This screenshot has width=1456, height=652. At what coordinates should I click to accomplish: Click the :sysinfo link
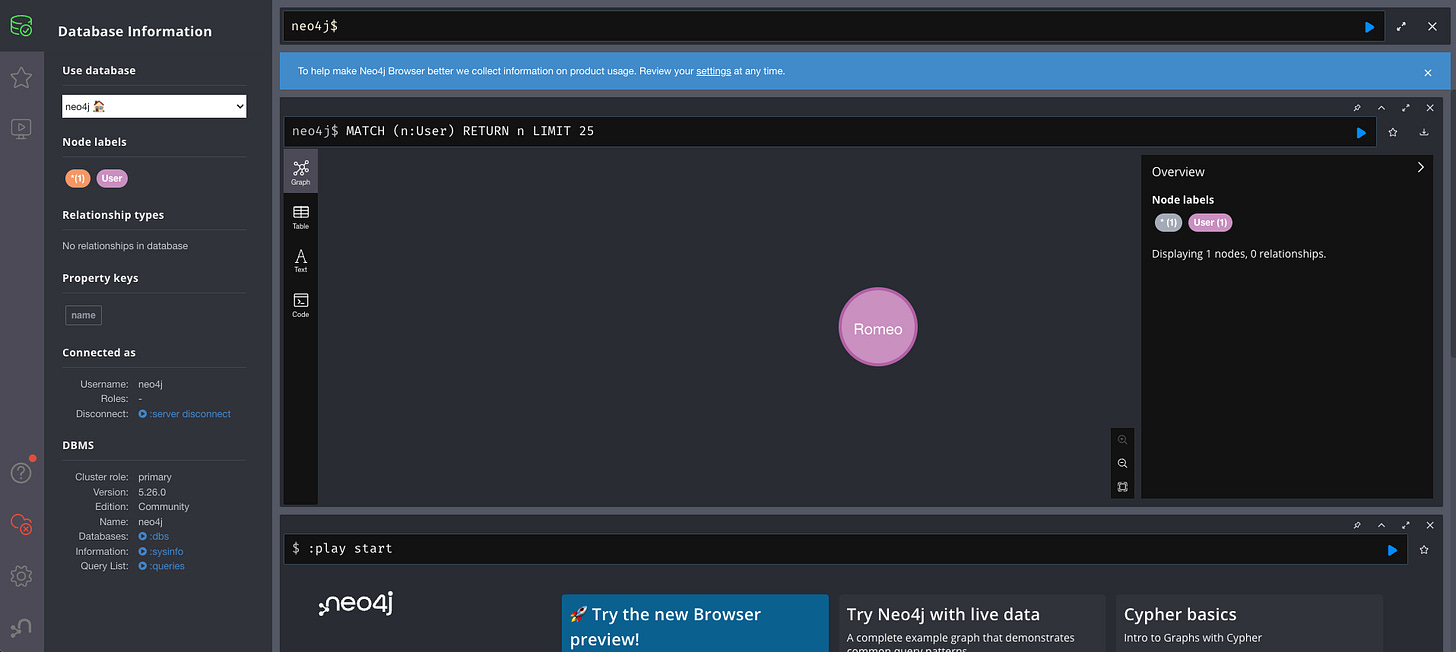(x=161, y=551)
